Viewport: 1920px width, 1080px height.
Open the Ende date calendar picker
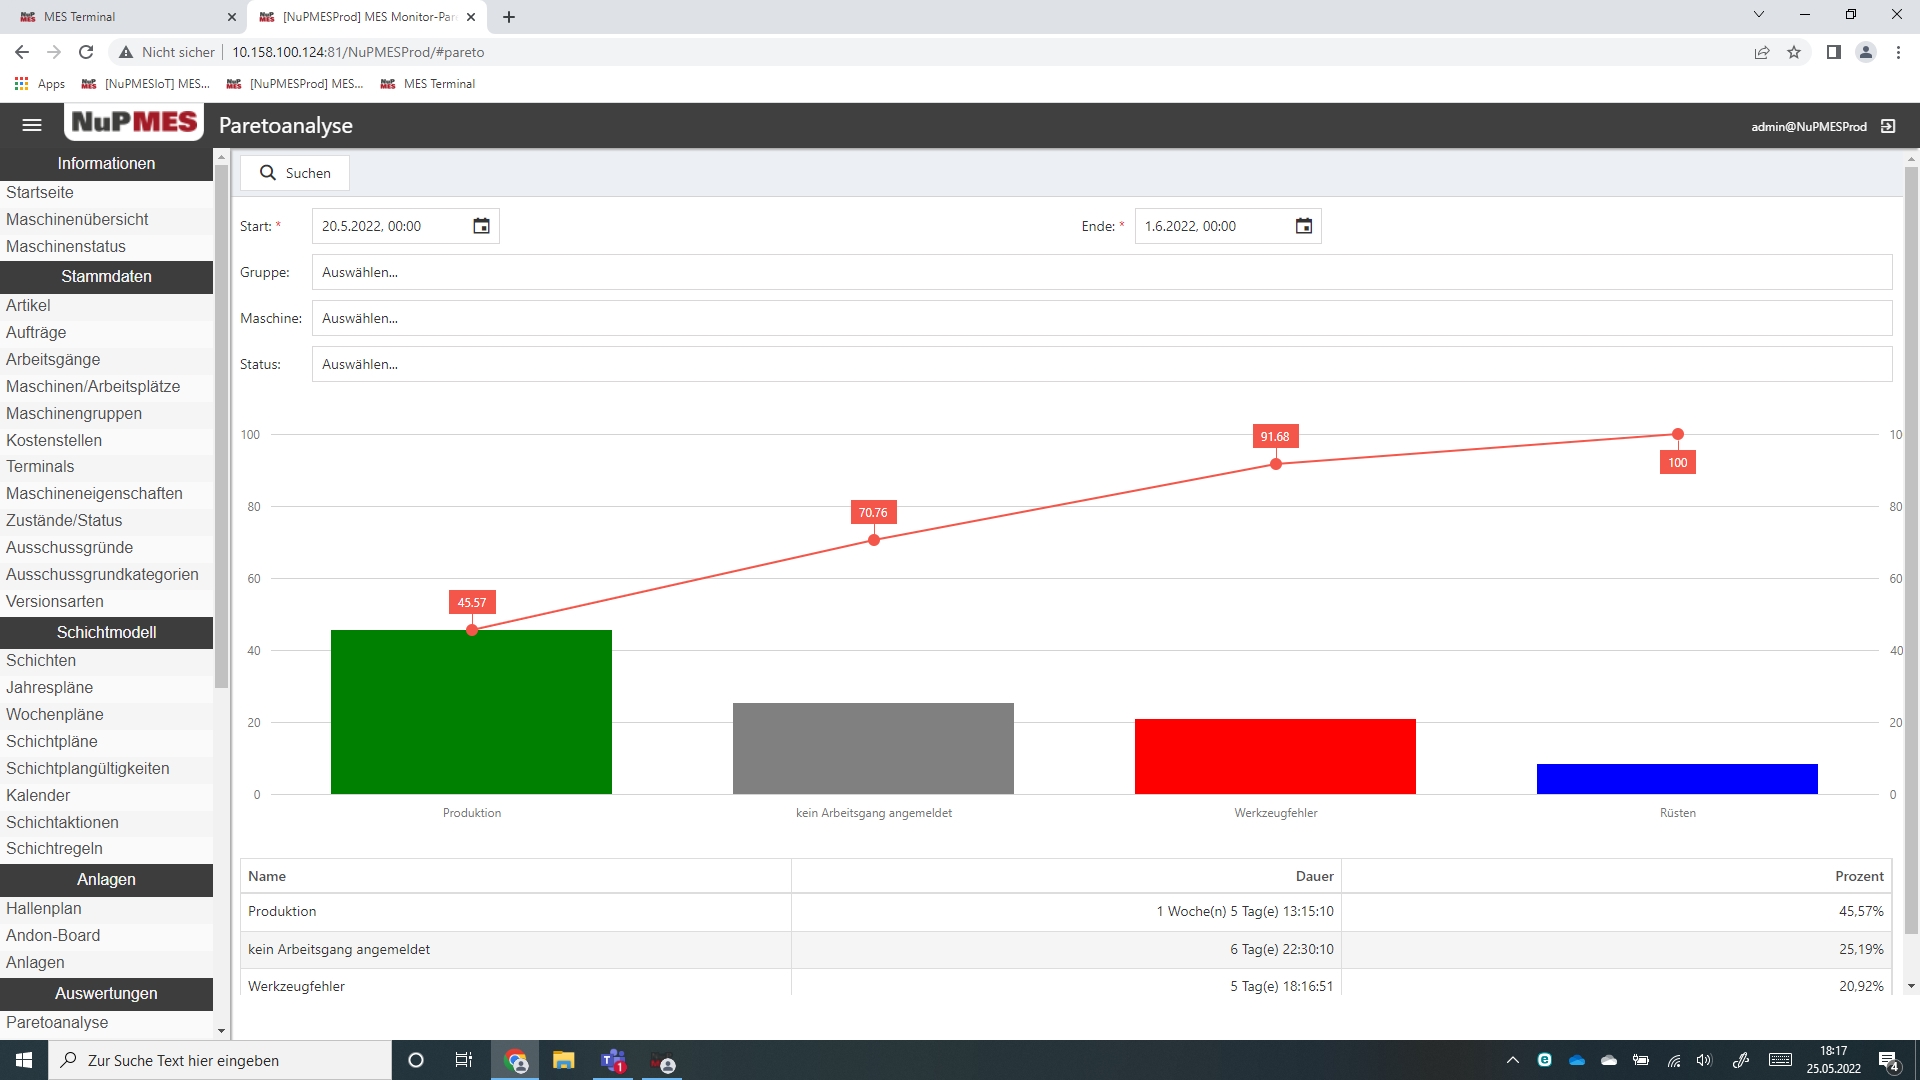click(1304, 226)
